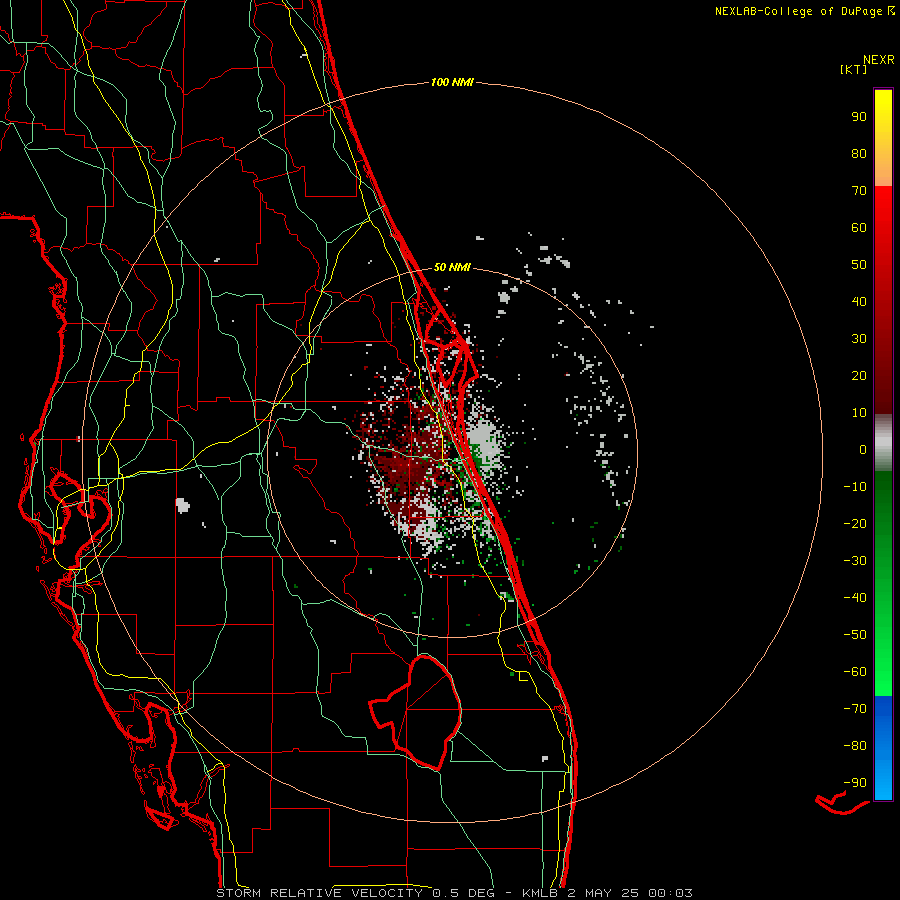Viewport: 900px width, 900px height.
Task: Click the 90 value on velocity scale
Action: tap(859, 117)
